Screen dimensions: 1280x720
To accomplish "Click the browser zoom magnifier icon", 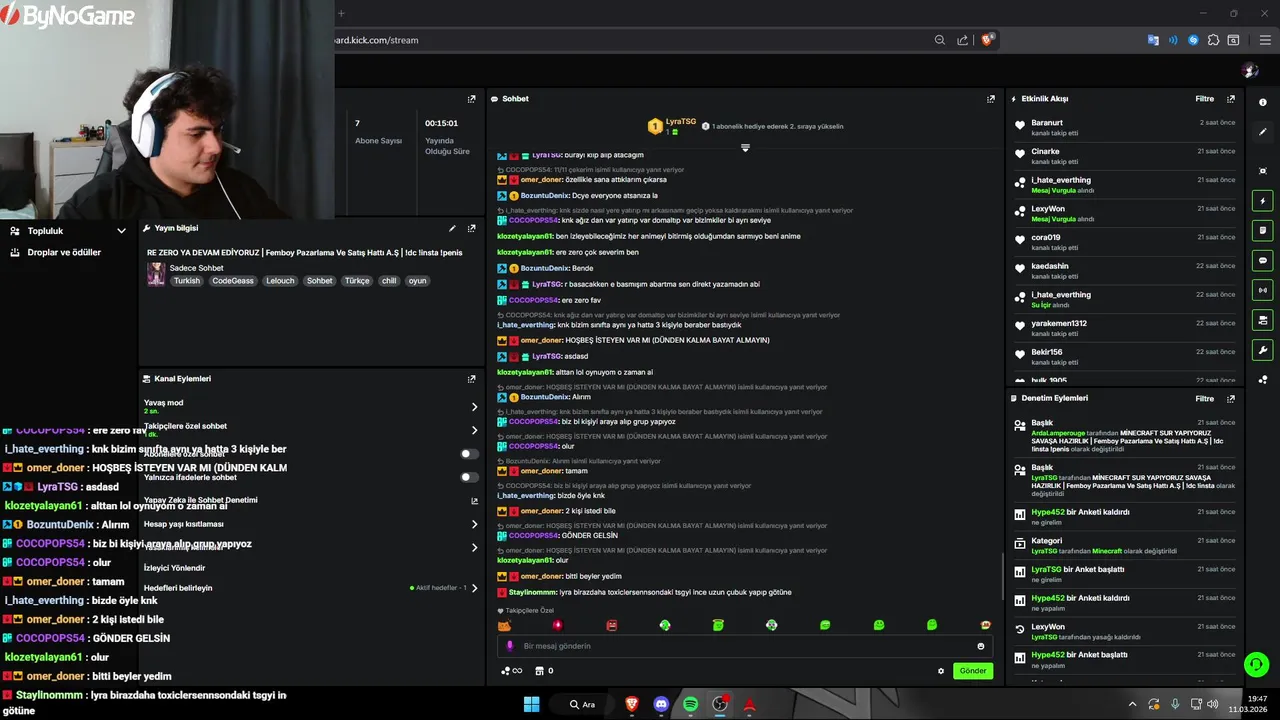I will (940, 40).
